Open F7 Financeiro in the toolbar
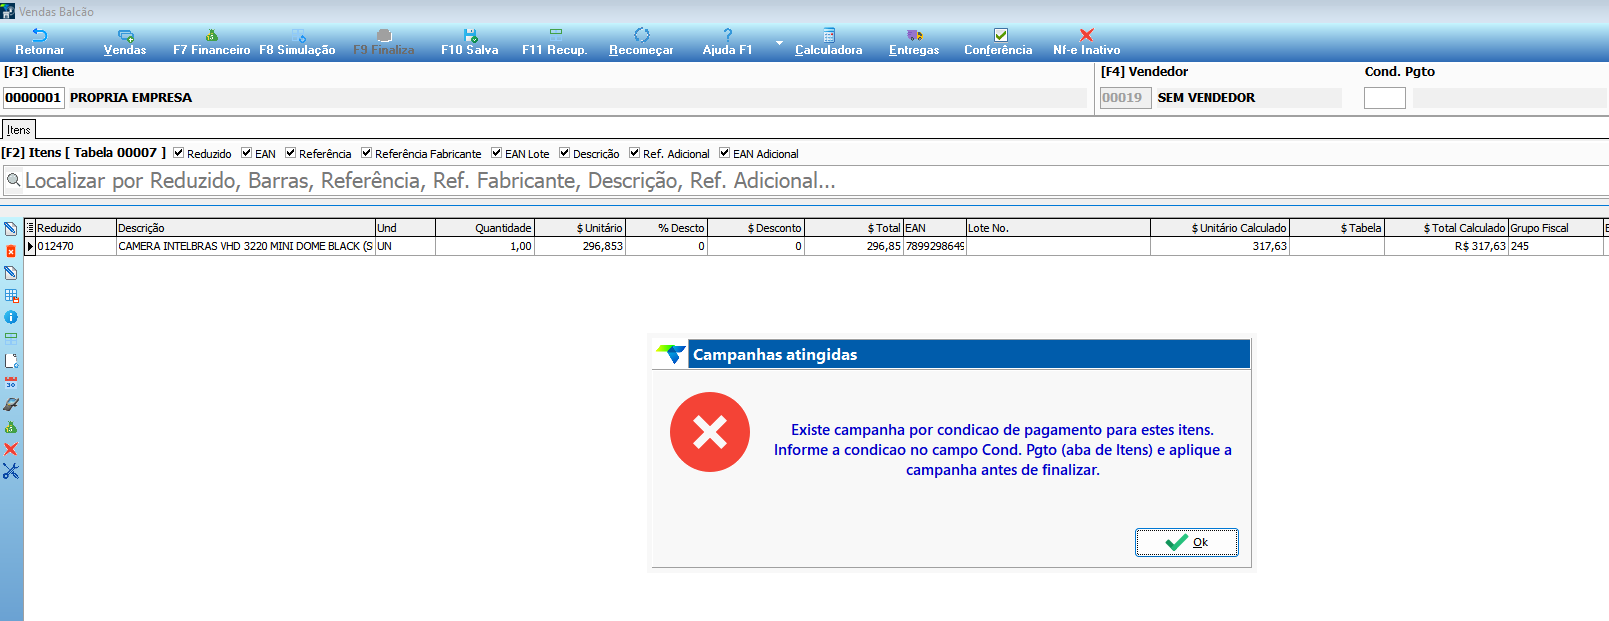 click(211, 42)
